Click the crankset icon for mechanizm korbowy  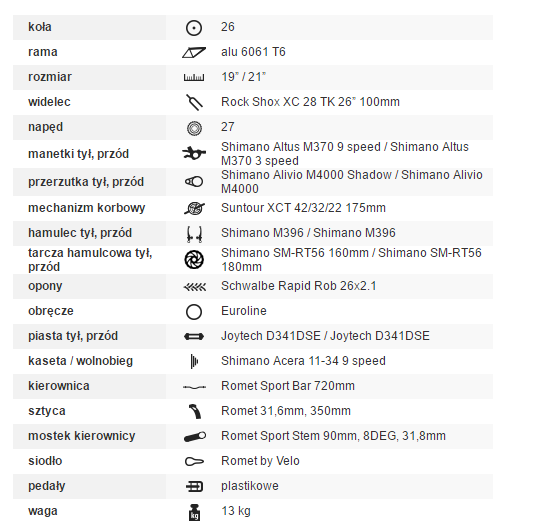click(194, 208)
